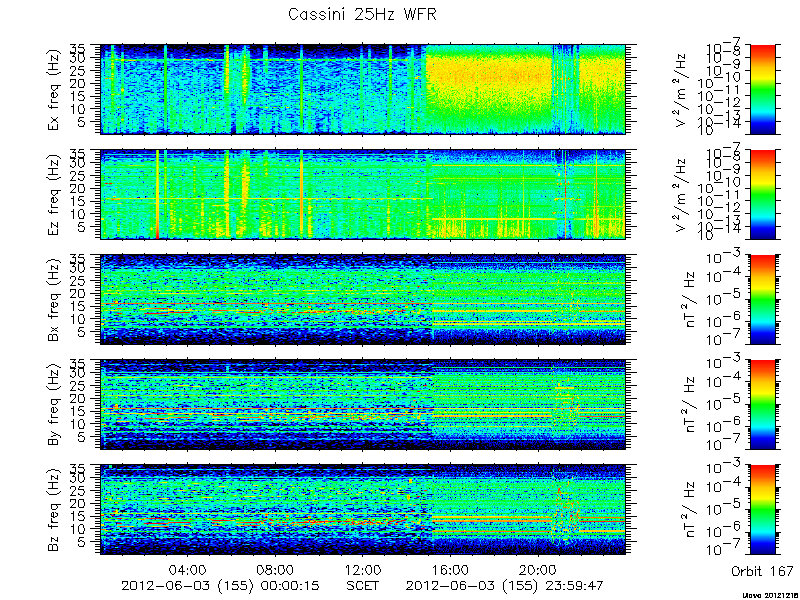Click the 04:00 time tick label
This screenshot has height=600, width=800.
pos(188,569)
